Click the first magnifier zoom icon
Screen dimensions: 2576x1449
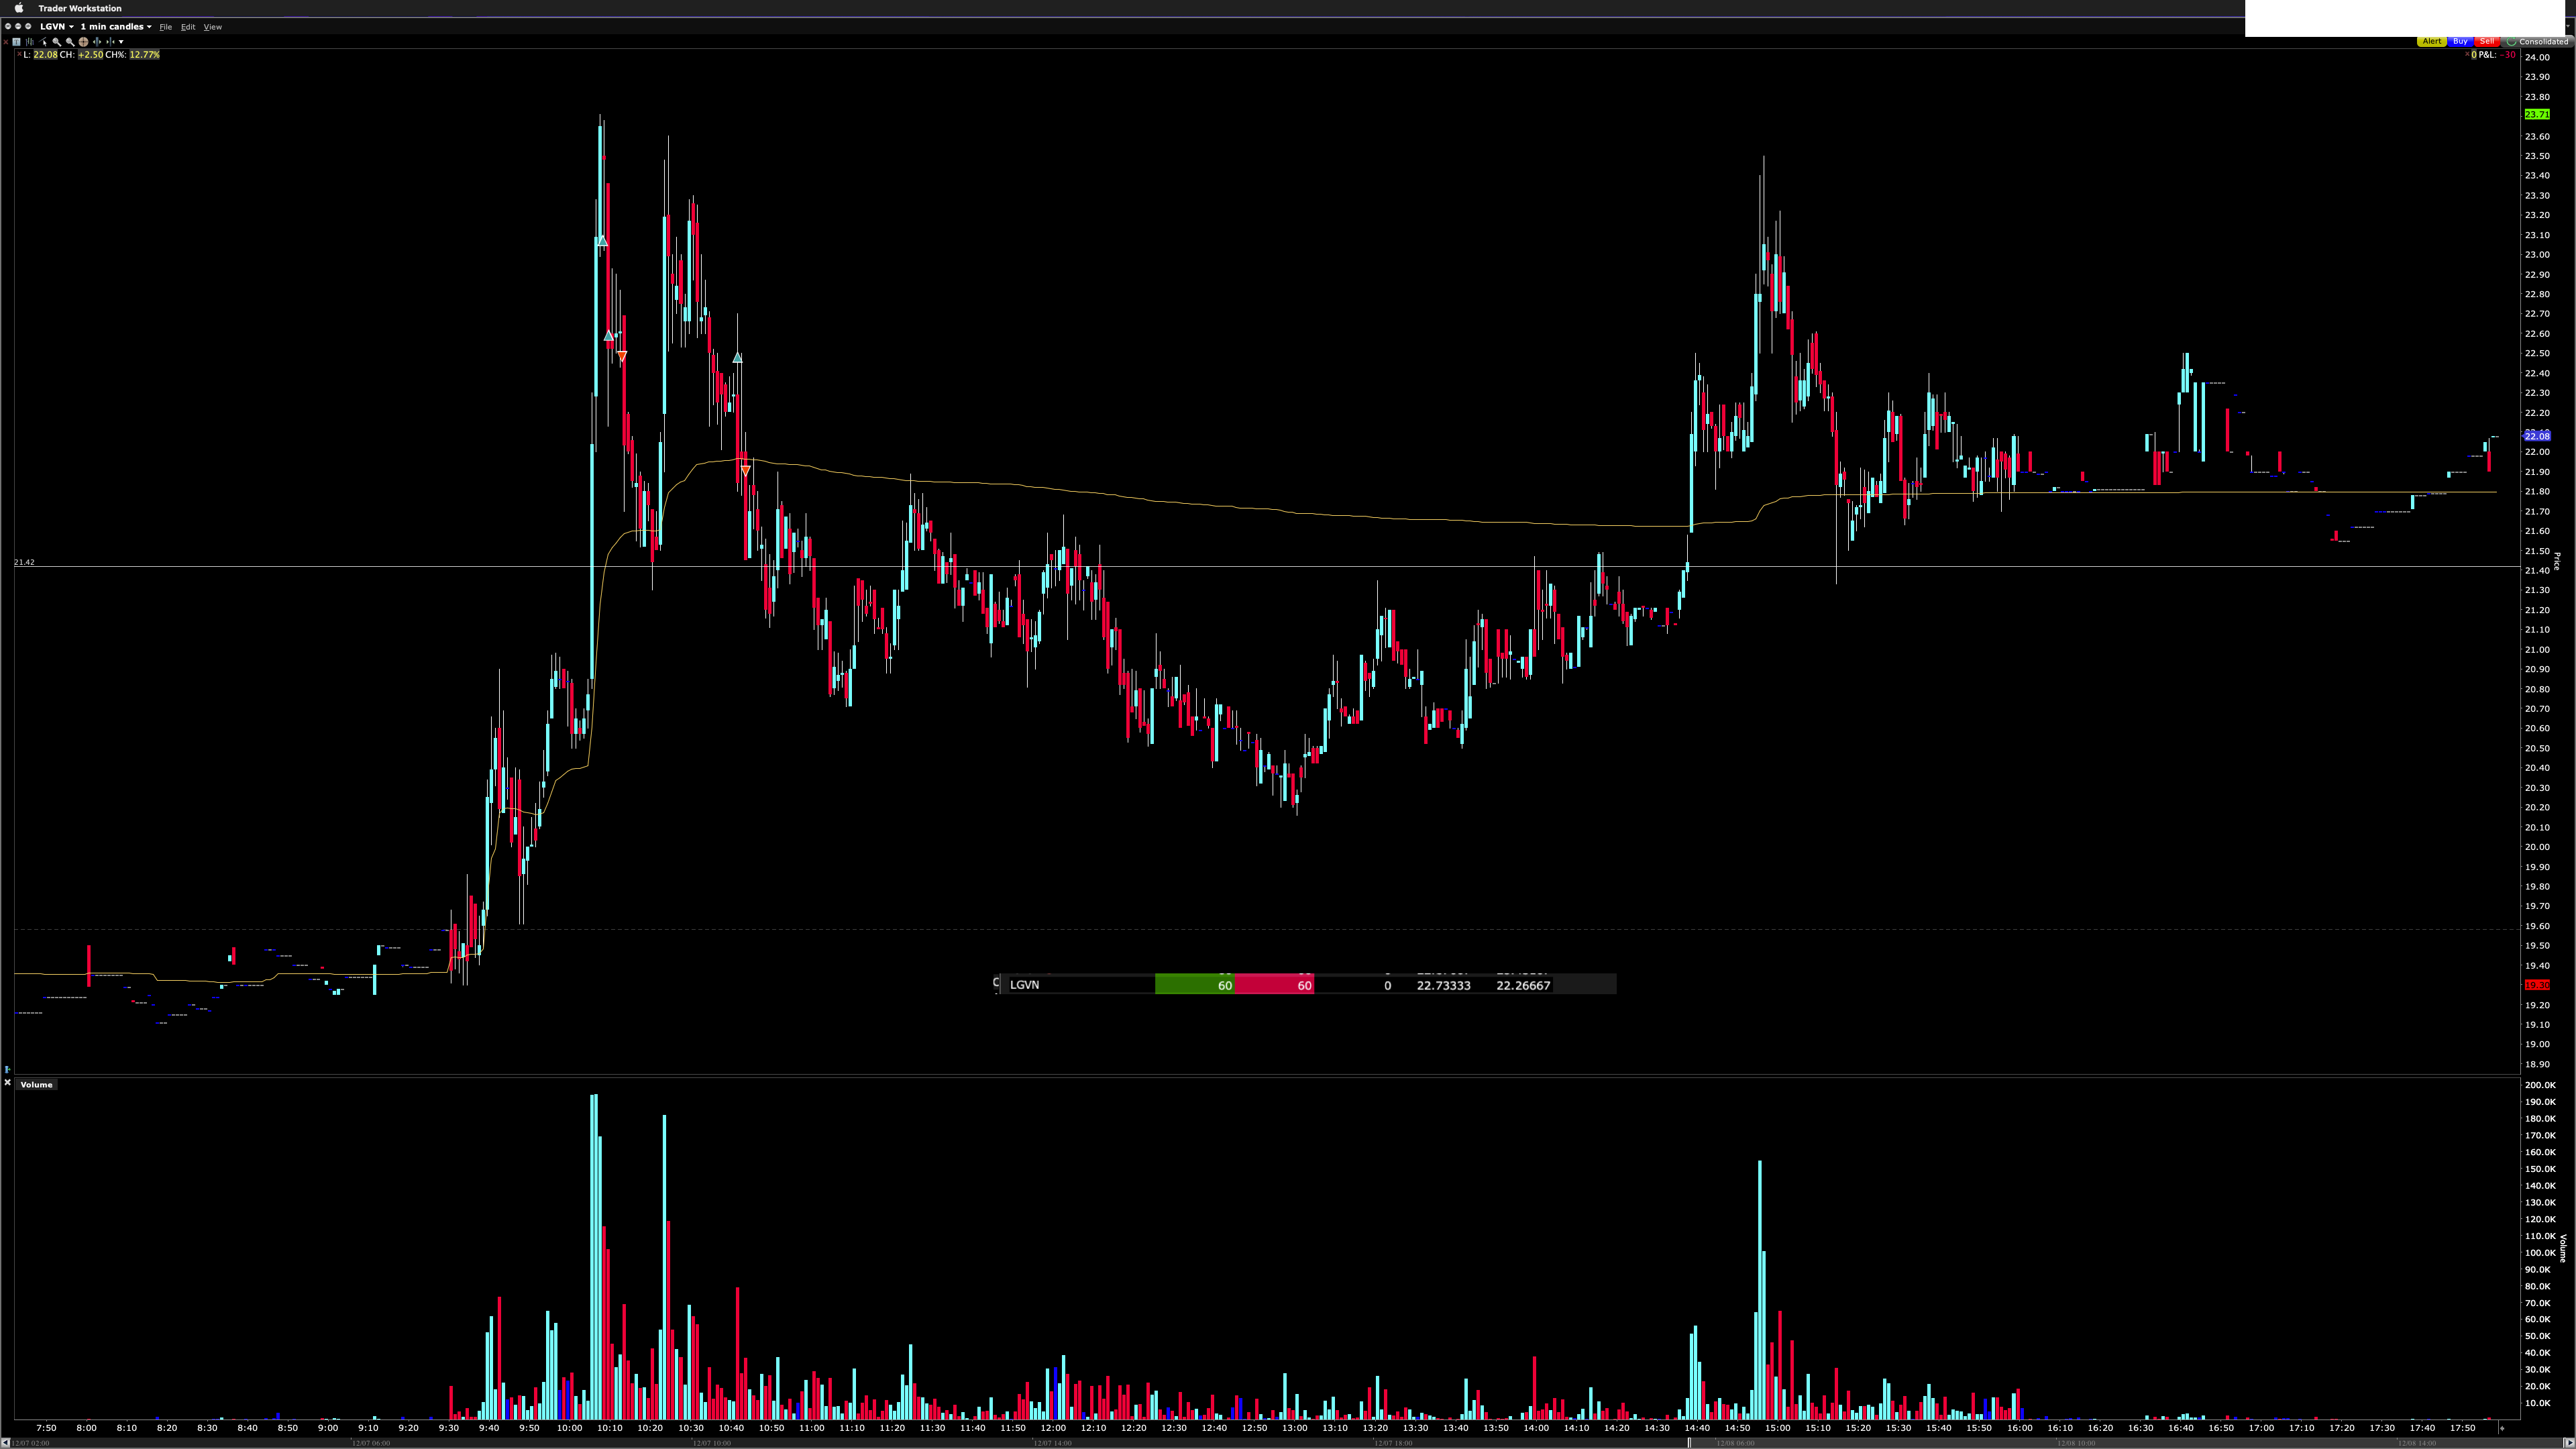point(57,42)
